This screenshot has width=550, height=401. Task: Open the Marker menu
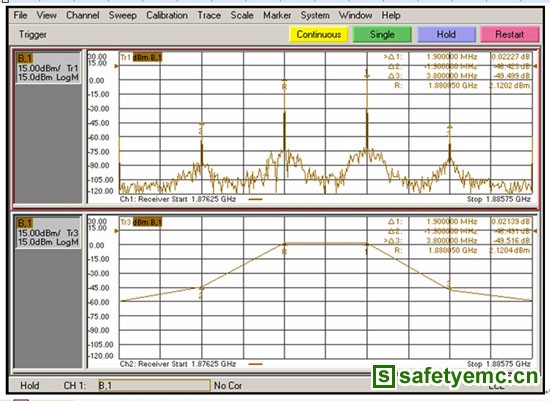[277, 15]
